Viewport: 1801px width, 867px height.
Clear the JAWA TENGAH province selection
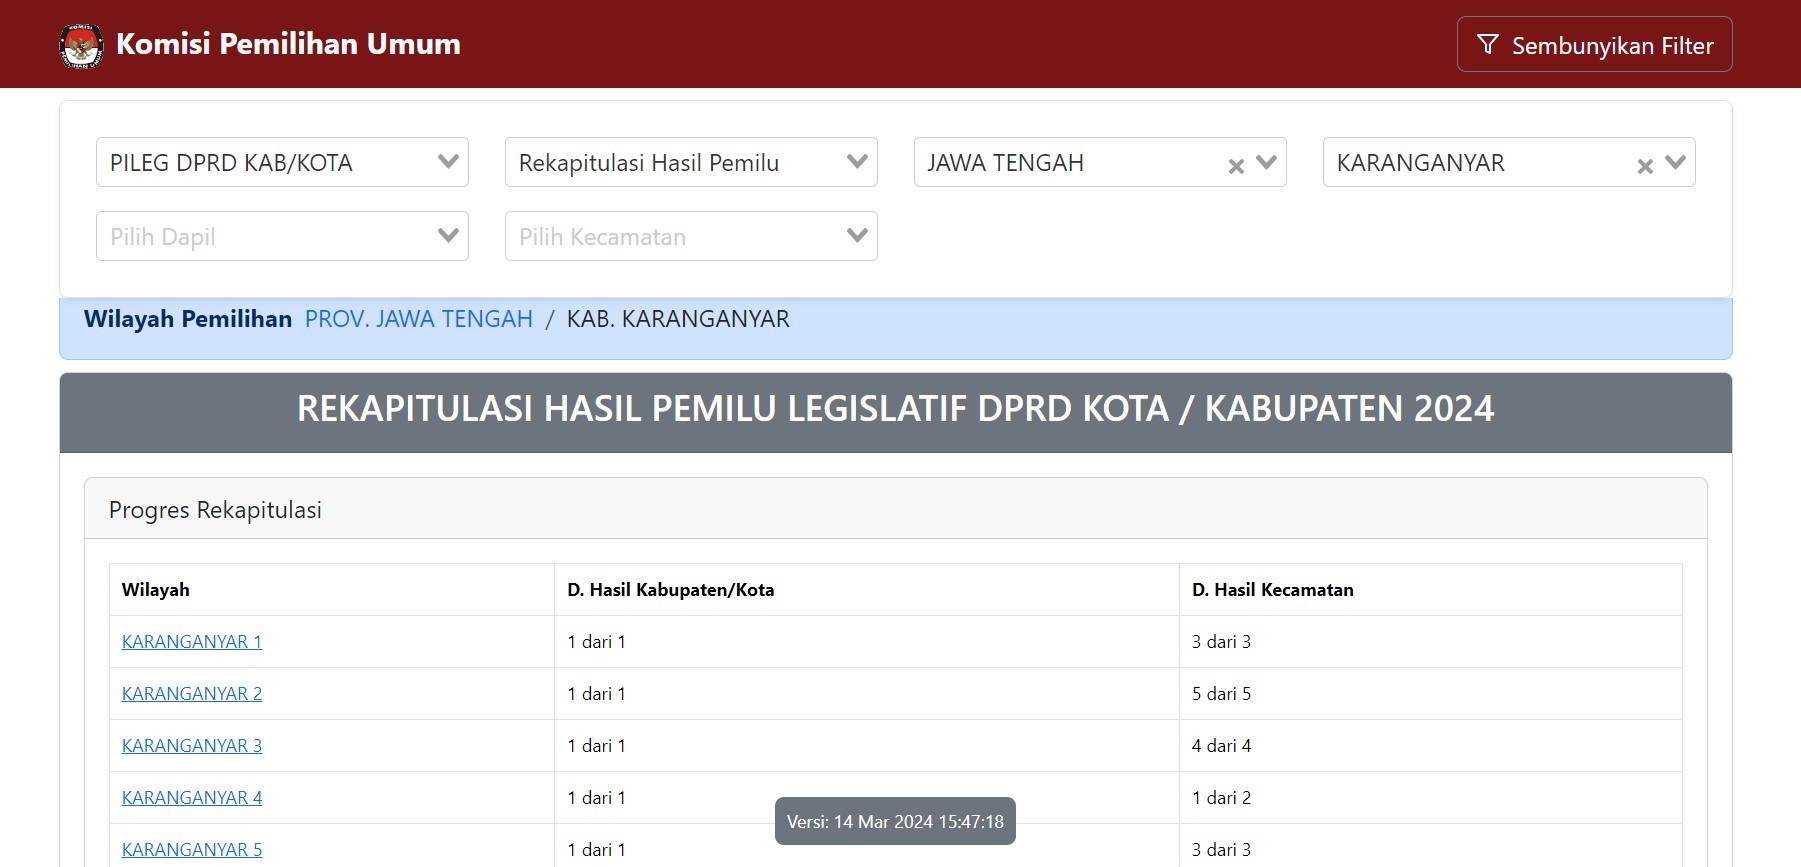pos(1236,166)
